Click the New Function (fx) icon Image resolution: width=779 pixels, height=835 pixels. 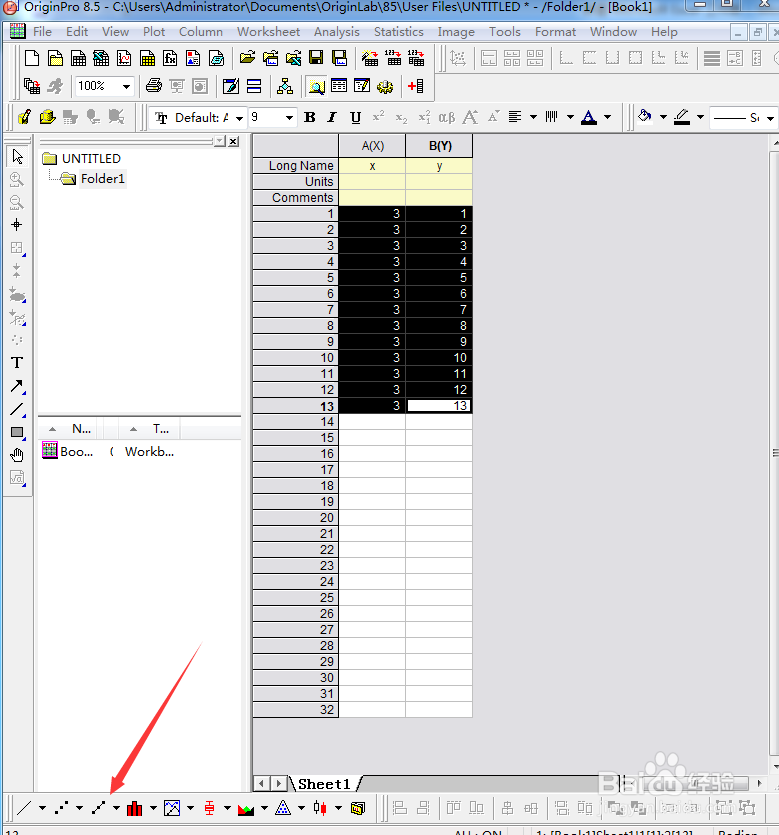[x=170, y=58]
